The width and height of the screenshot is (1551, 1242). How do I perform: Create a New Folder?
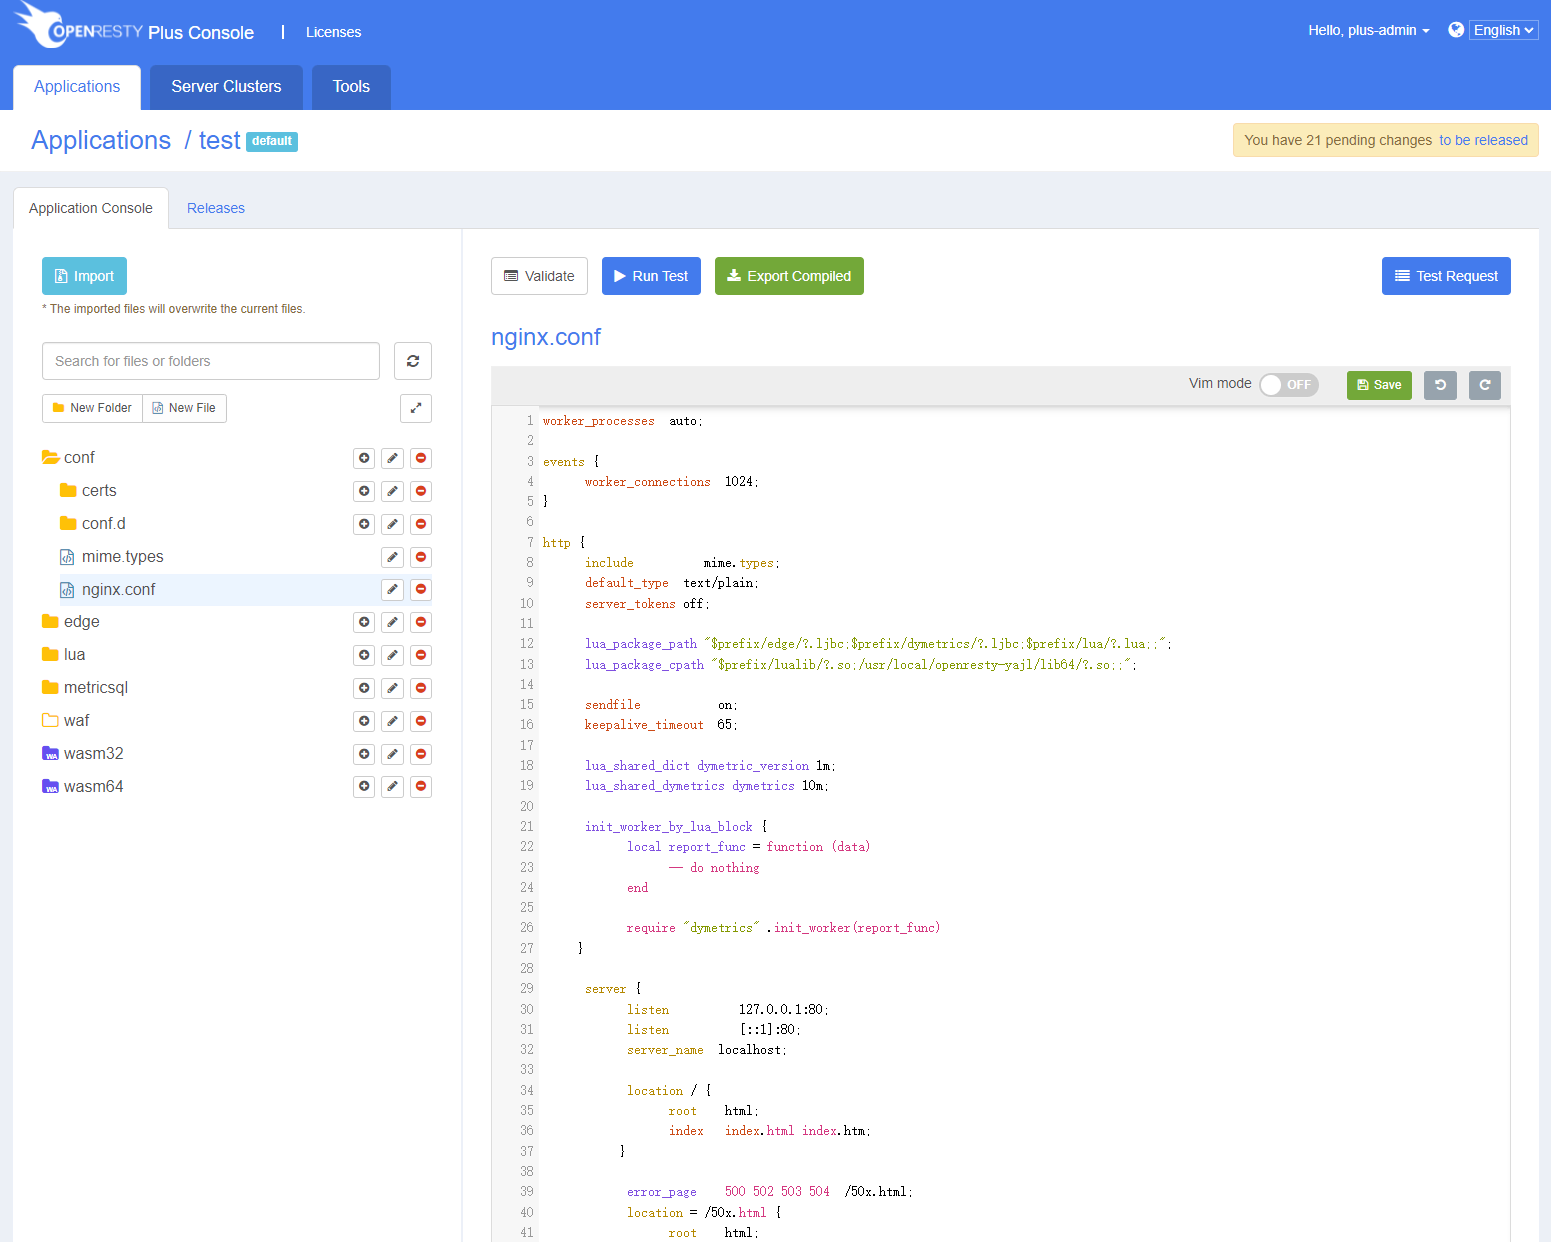pyautogui.click(x=92, y=408)
